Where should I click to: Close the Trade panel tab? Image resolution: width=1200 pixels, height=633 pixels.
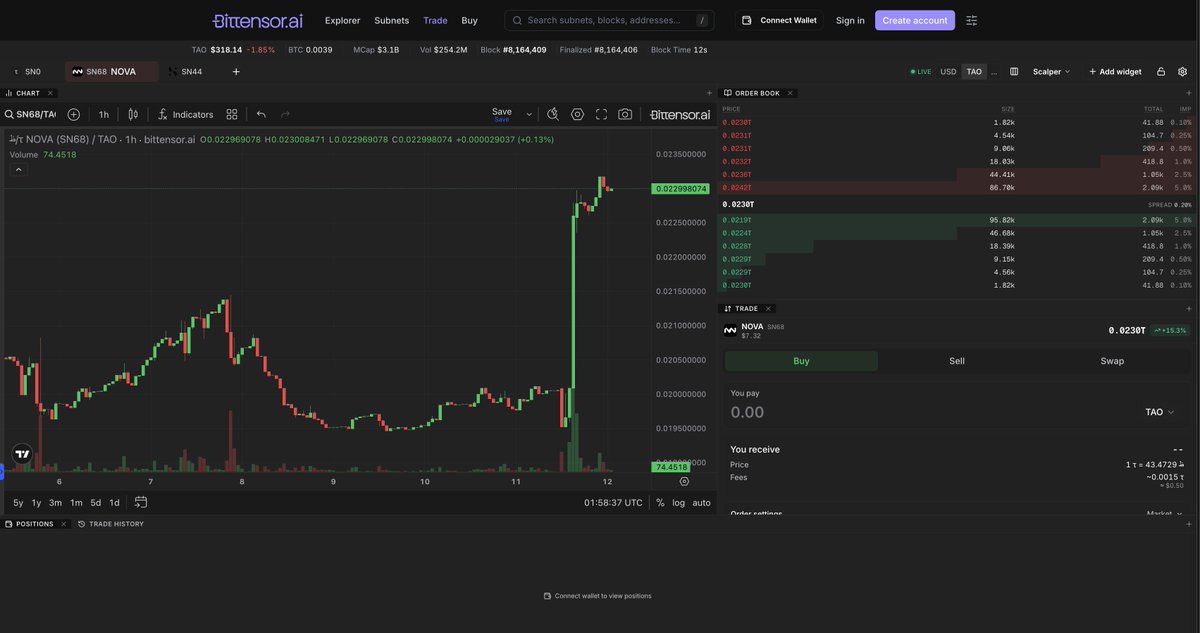coord(768,309)
